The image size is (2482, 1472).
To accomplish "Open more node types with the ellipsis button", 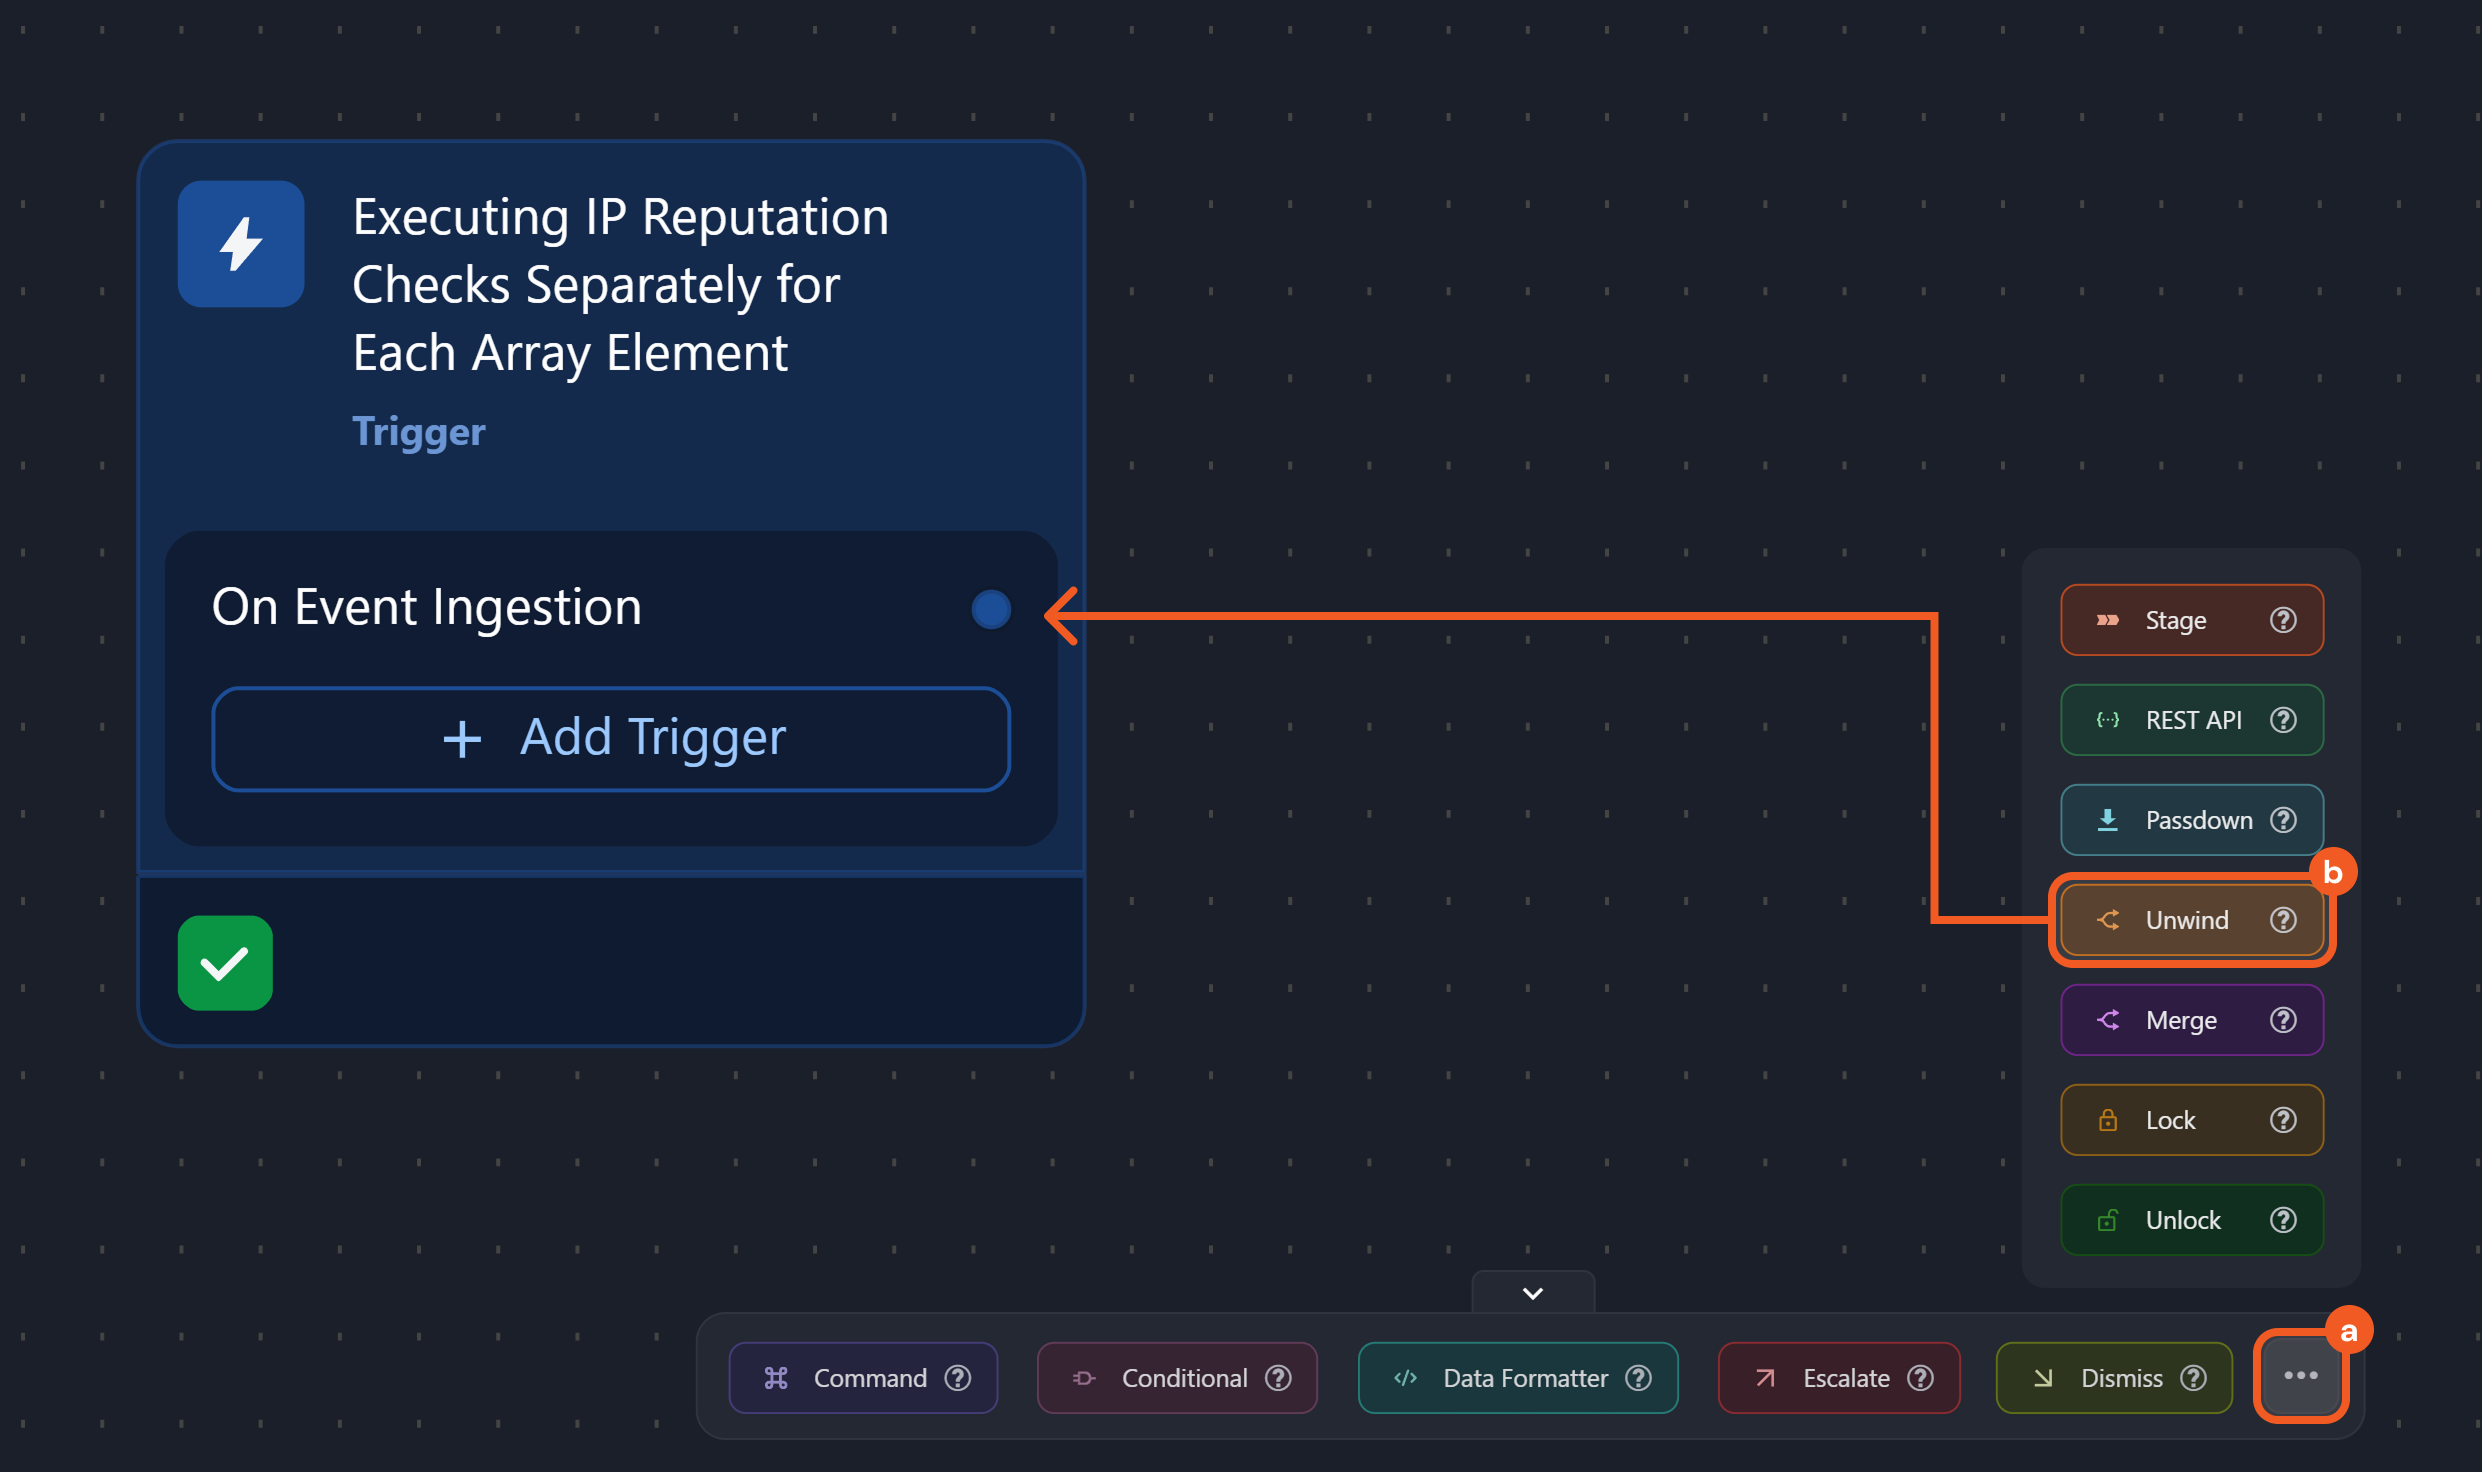I will point(2300,1376).
